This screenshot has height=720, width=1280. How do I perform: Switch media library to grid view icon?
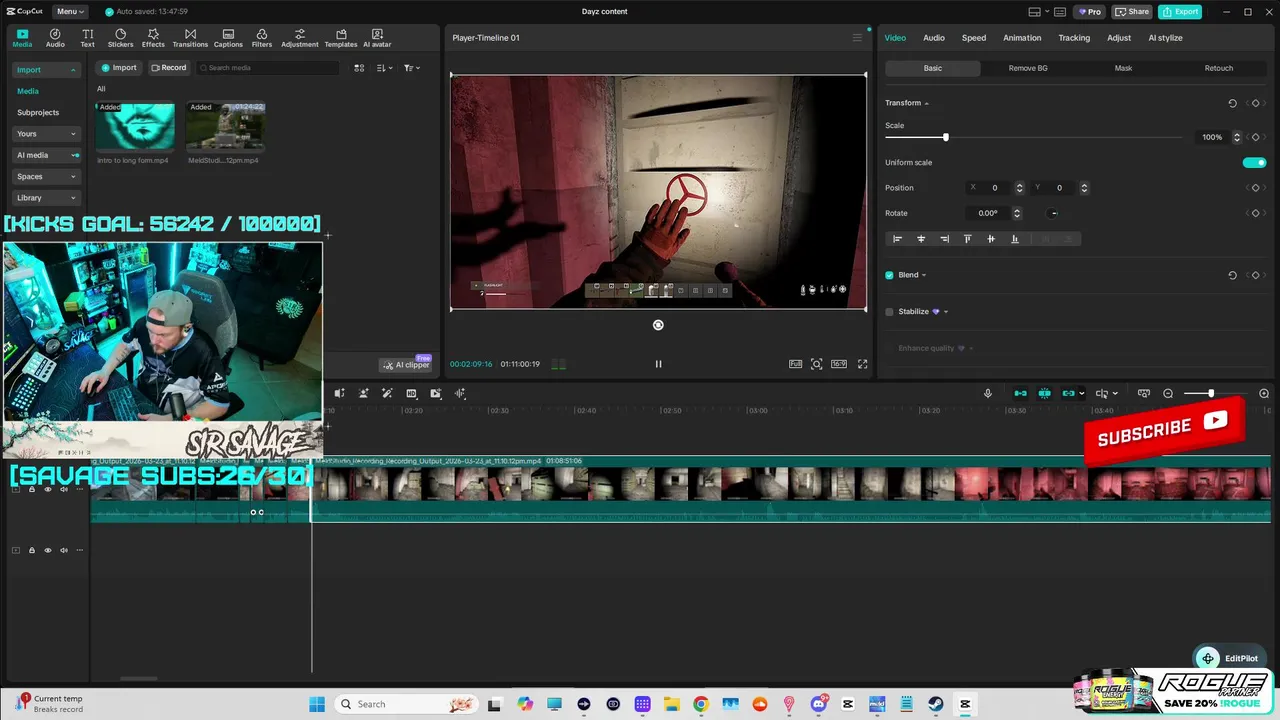[359, 68]
